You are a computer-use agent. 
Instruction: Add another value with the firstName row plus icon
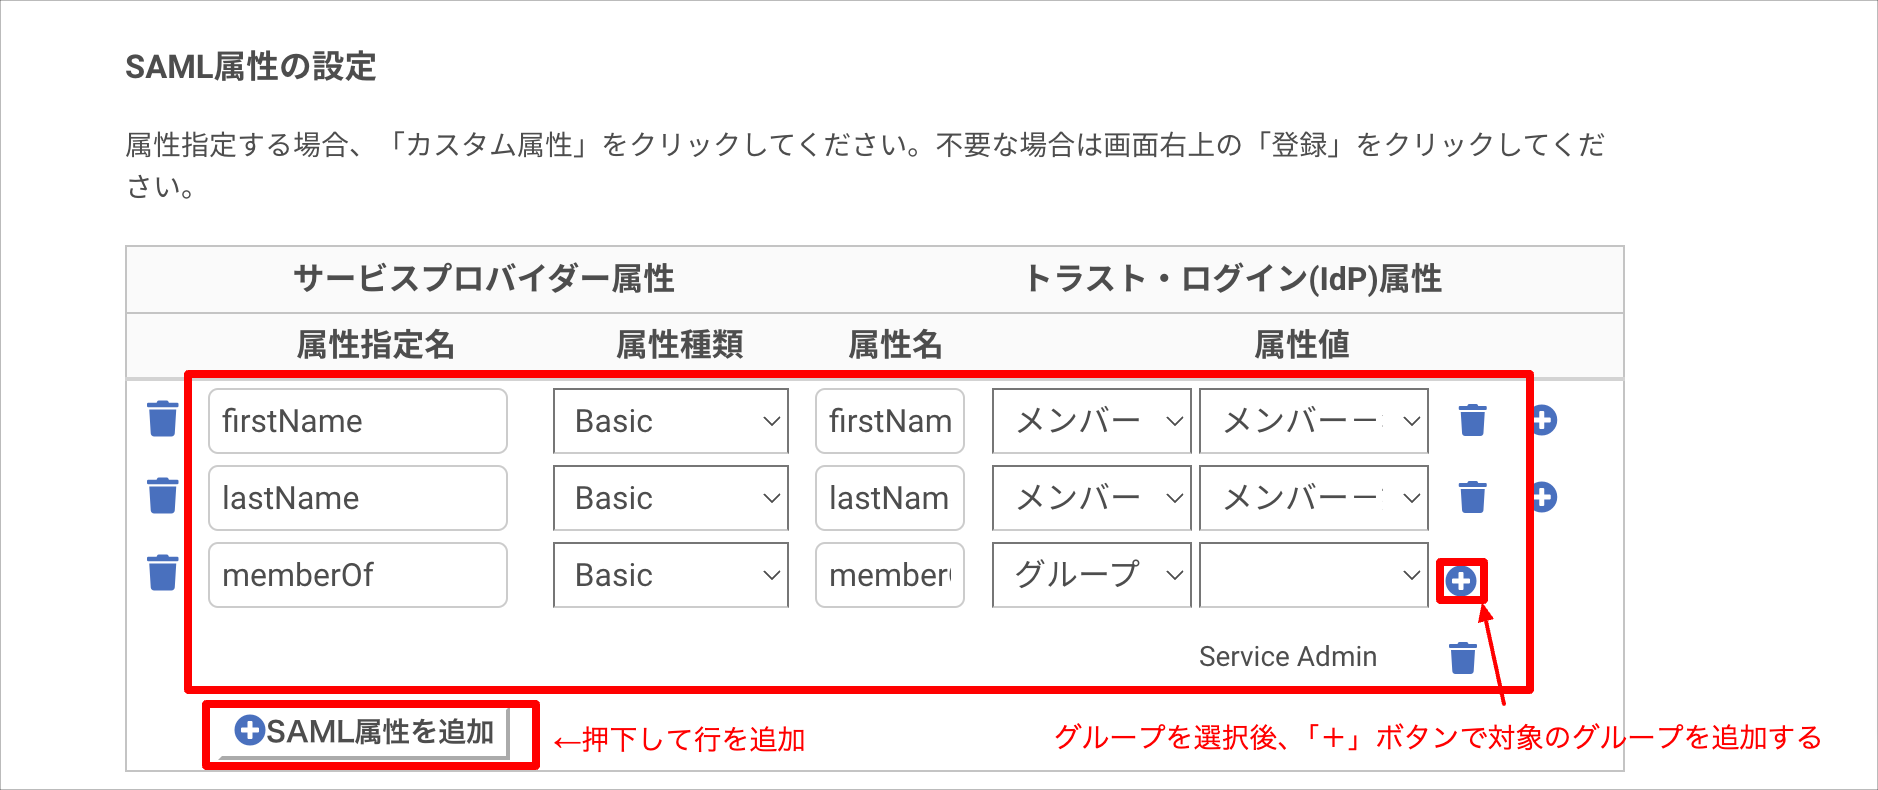1543,420
